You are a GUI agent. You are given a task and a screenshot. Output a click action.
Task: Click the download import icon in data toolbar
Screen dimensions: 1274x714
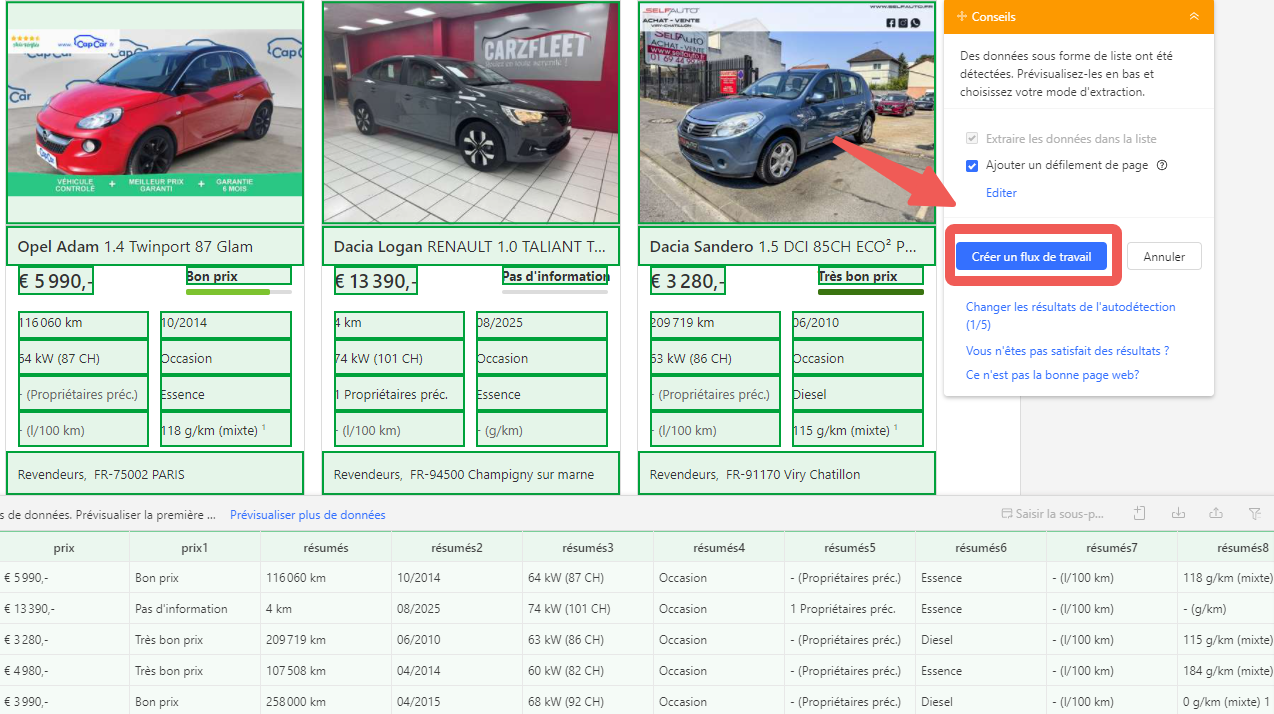(x=1178, y=514)
